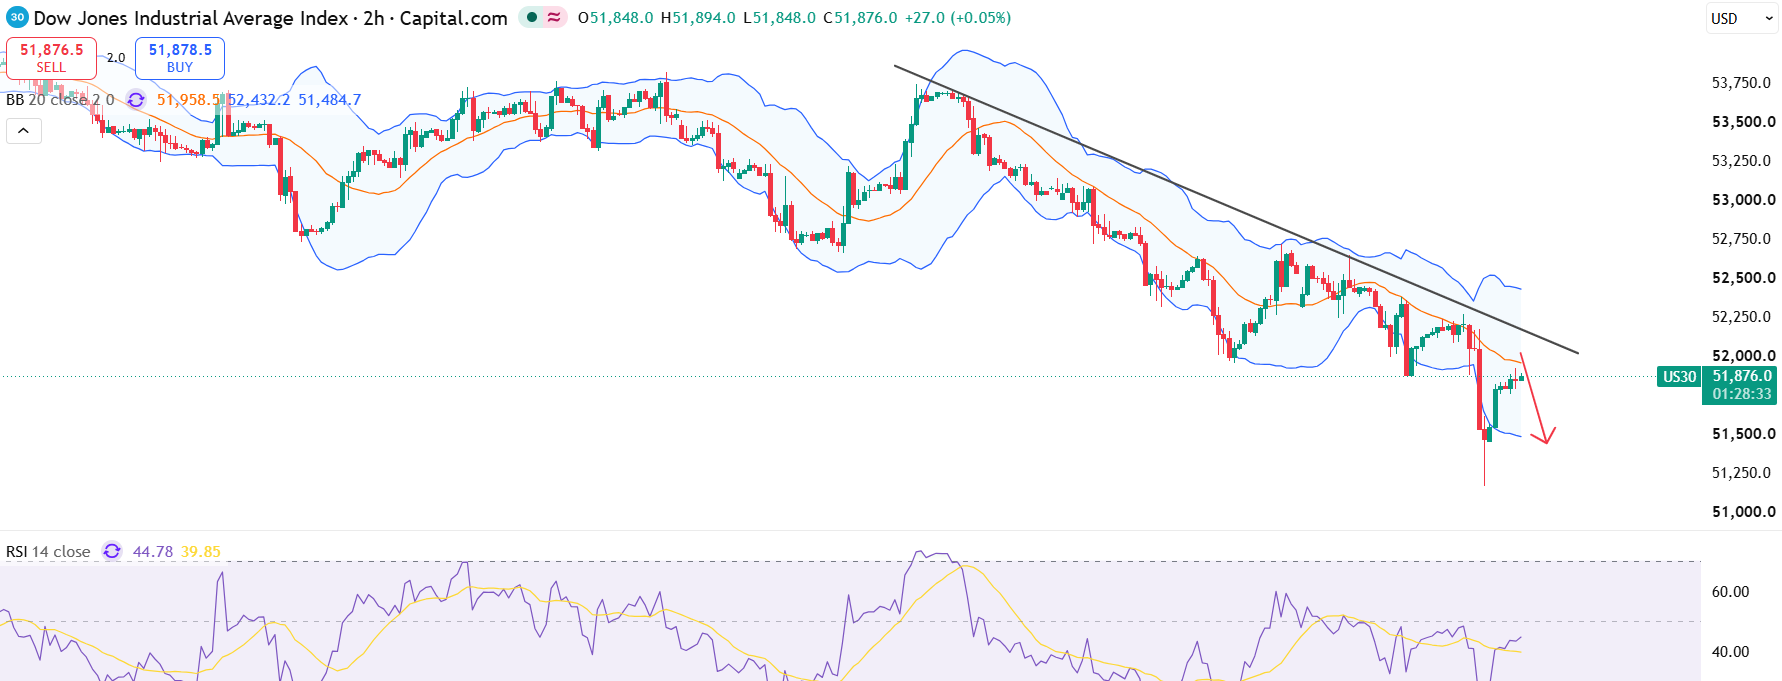Click the BB indicator refresh icon

coord(136,100)
